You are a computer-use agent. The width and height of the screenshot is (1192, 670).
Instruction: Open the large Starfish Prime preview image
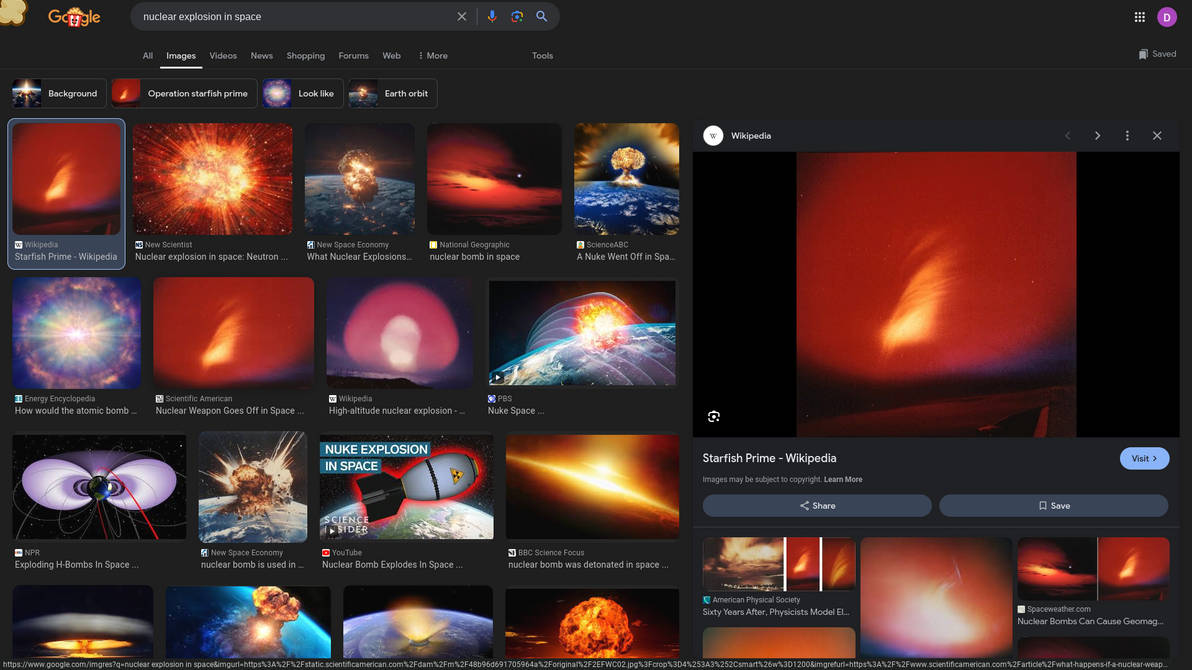tap(936, 294)
